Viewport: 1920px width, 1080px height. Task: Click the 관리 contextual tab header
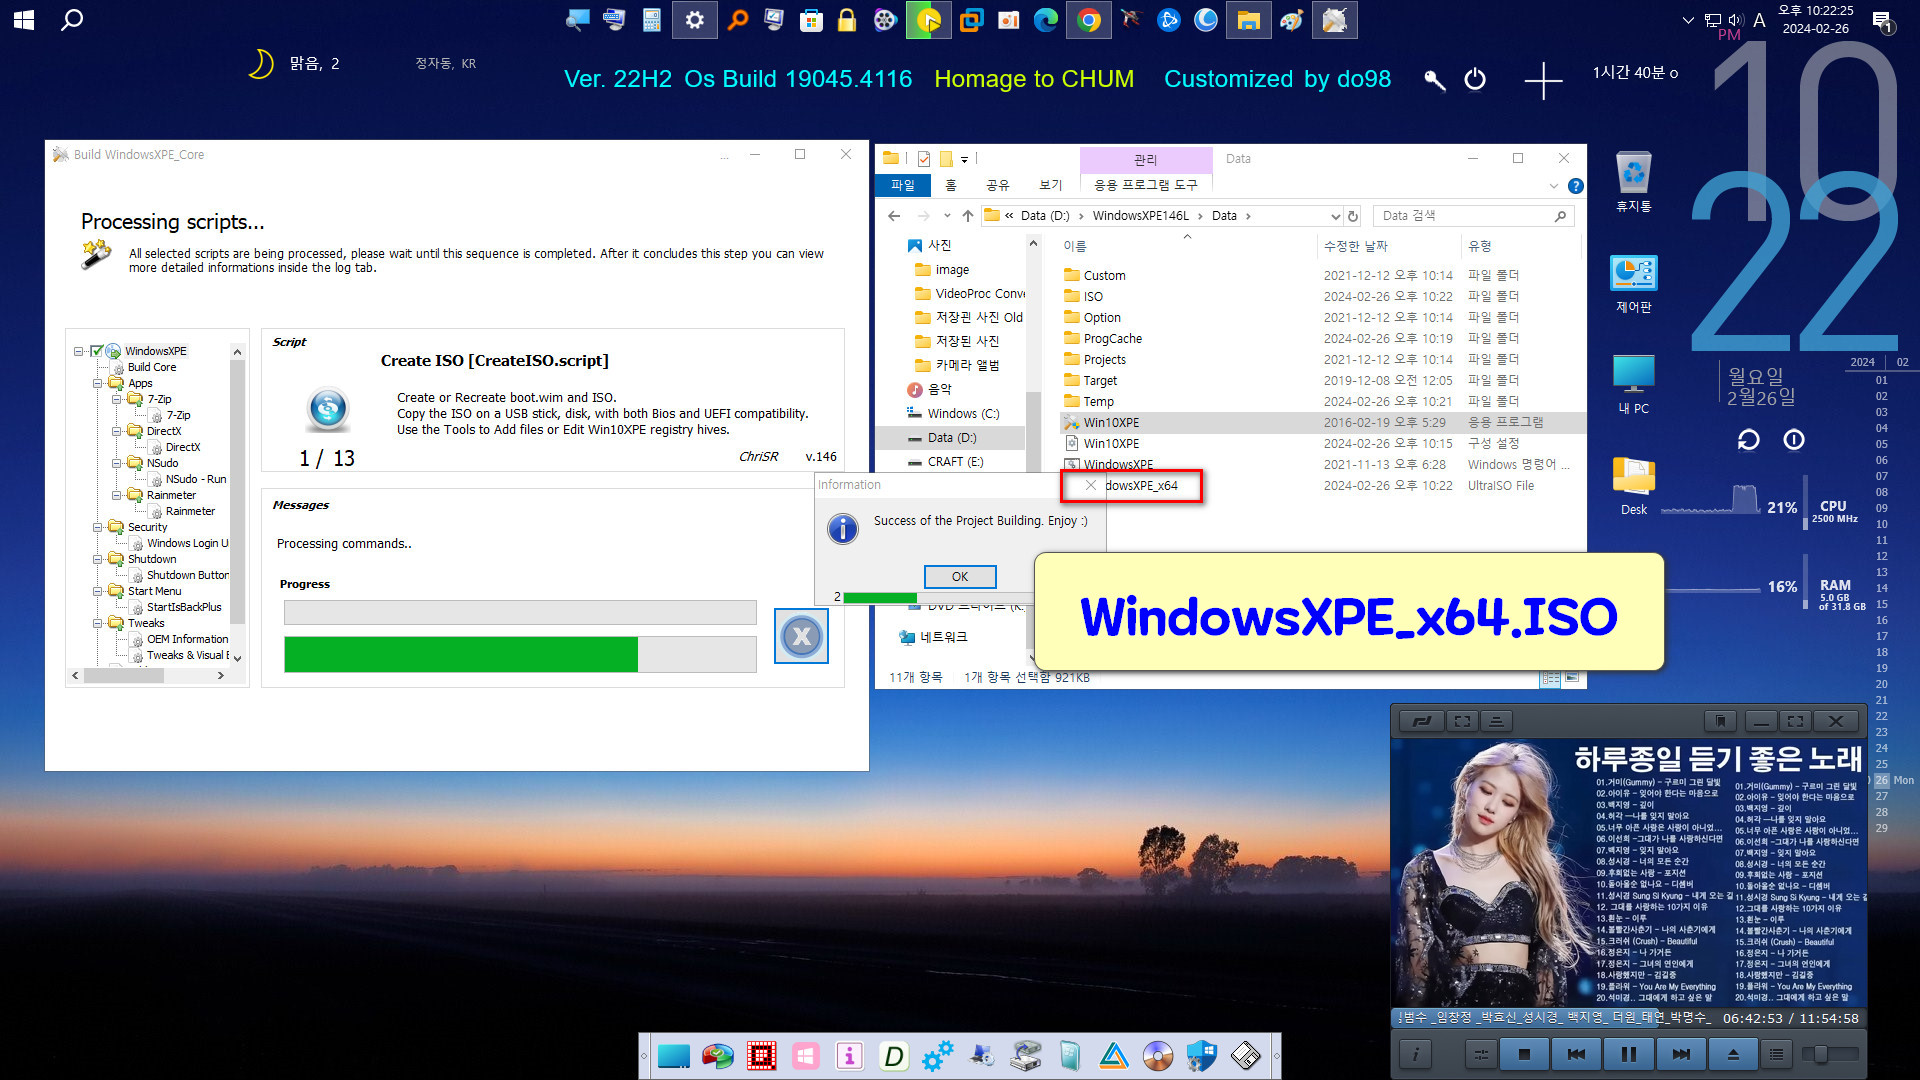coord(1146,160)
